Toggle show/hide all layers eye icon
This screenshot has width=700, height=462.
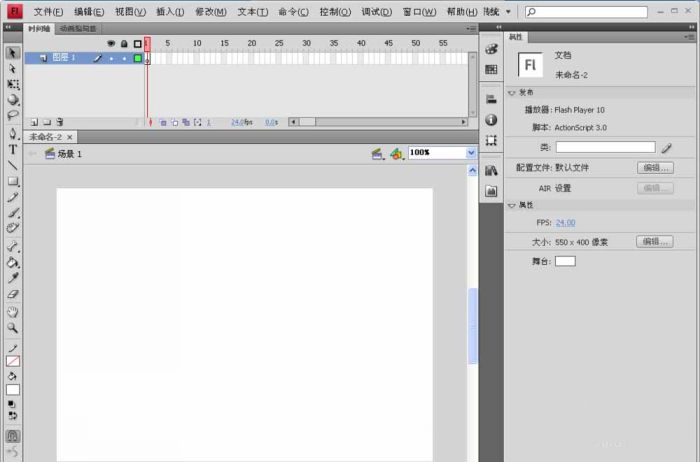(111, 44)
